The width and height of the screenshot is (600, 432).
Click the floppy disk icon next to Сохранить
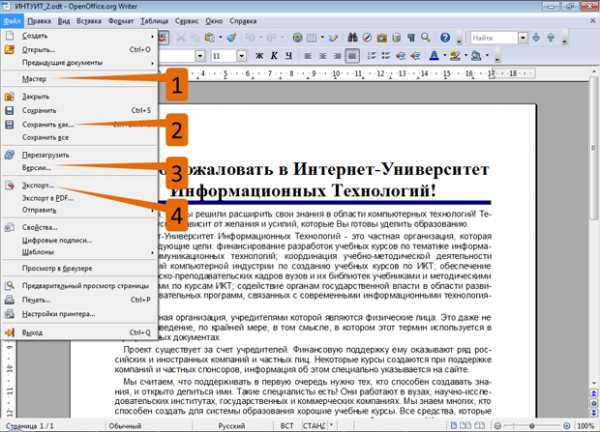tap(9, 110)
